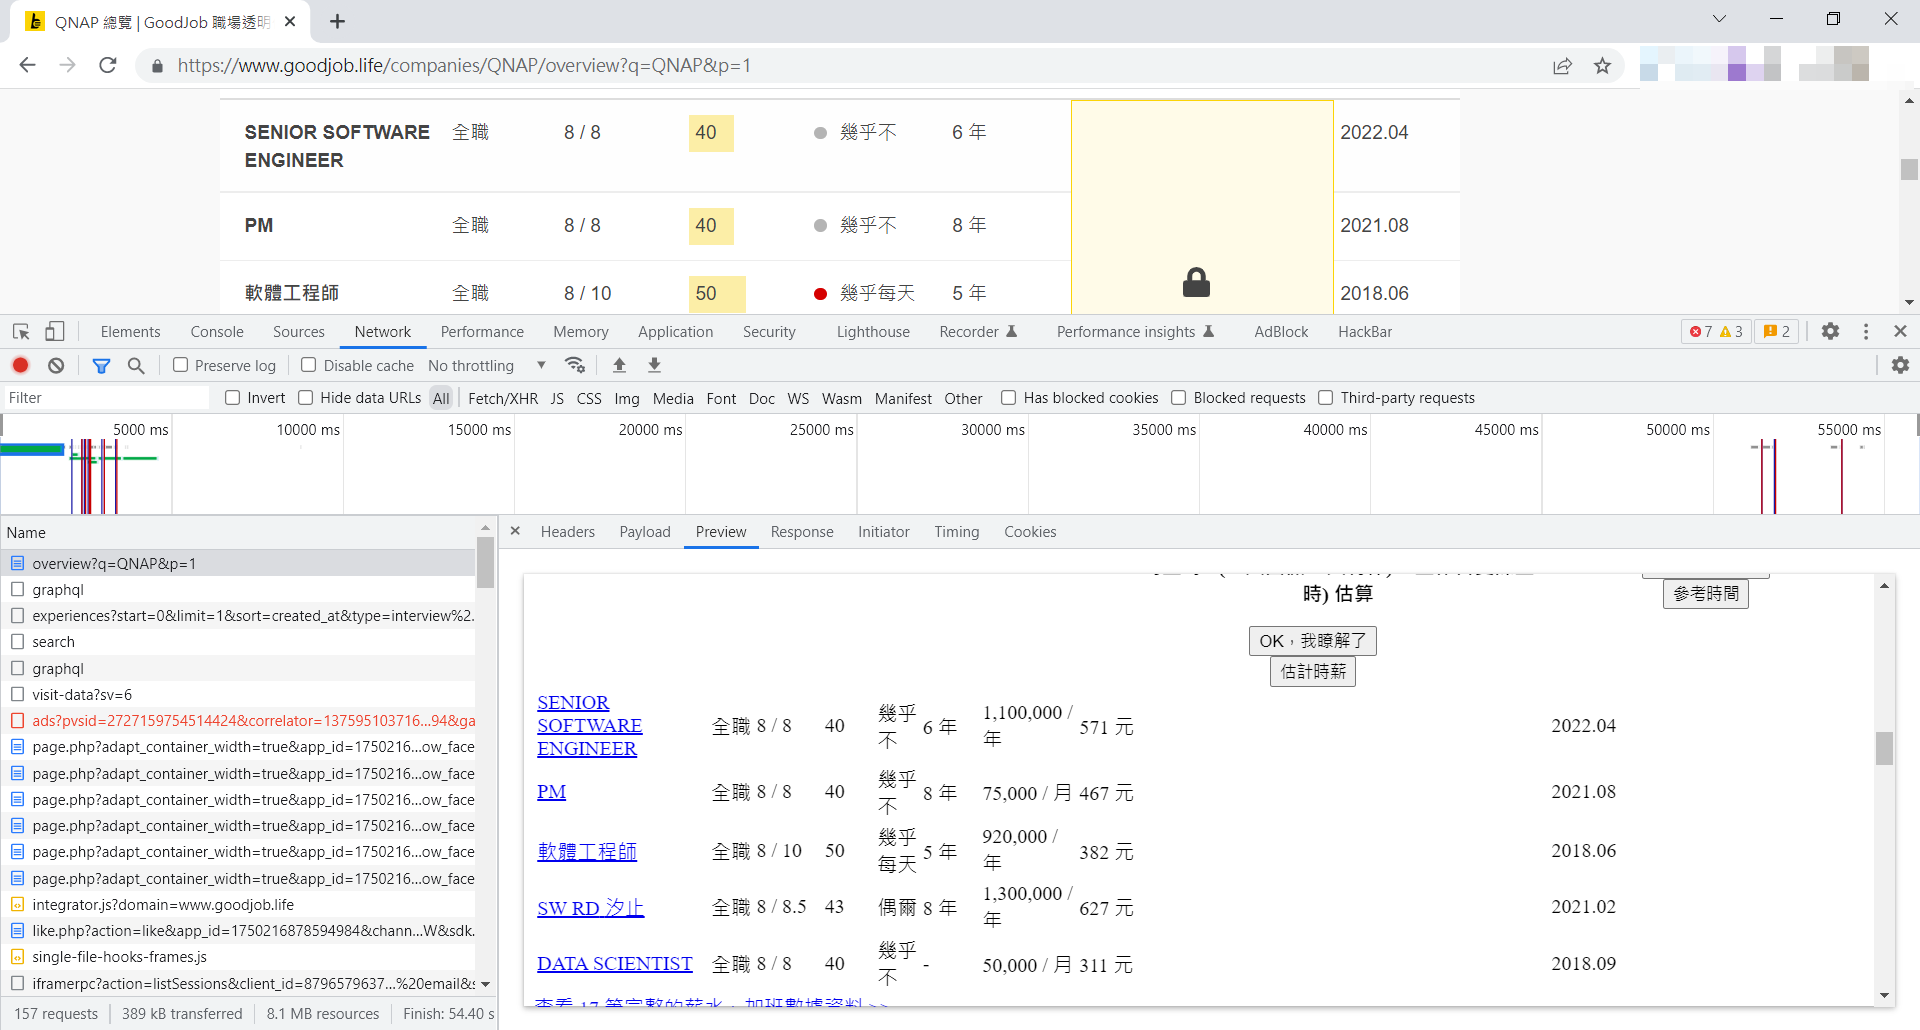
Task: Open the SW RD 汐止 link
Action: (x=590, y=908)
